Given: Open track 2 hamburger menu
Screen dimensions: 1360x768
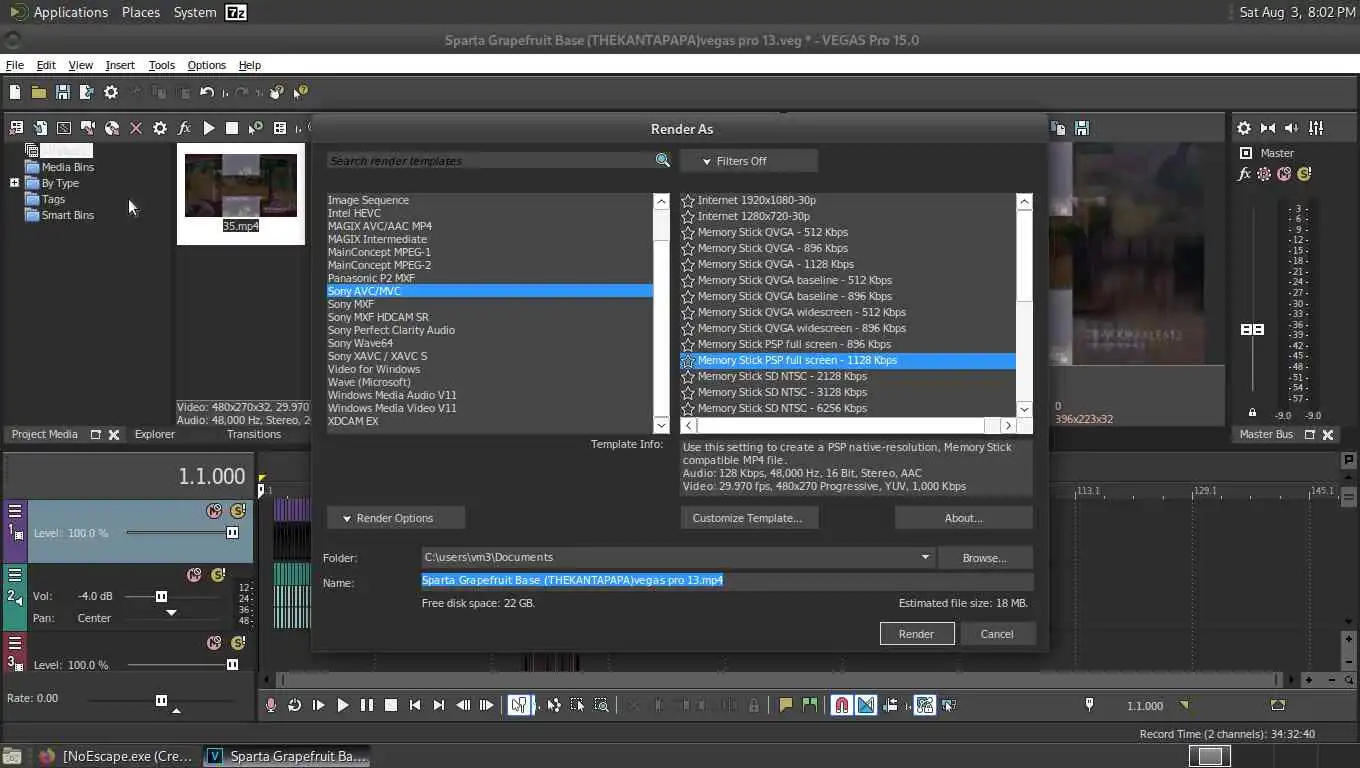Looking at the screenshot, I should pyautogui.click(x=15, y=575).
